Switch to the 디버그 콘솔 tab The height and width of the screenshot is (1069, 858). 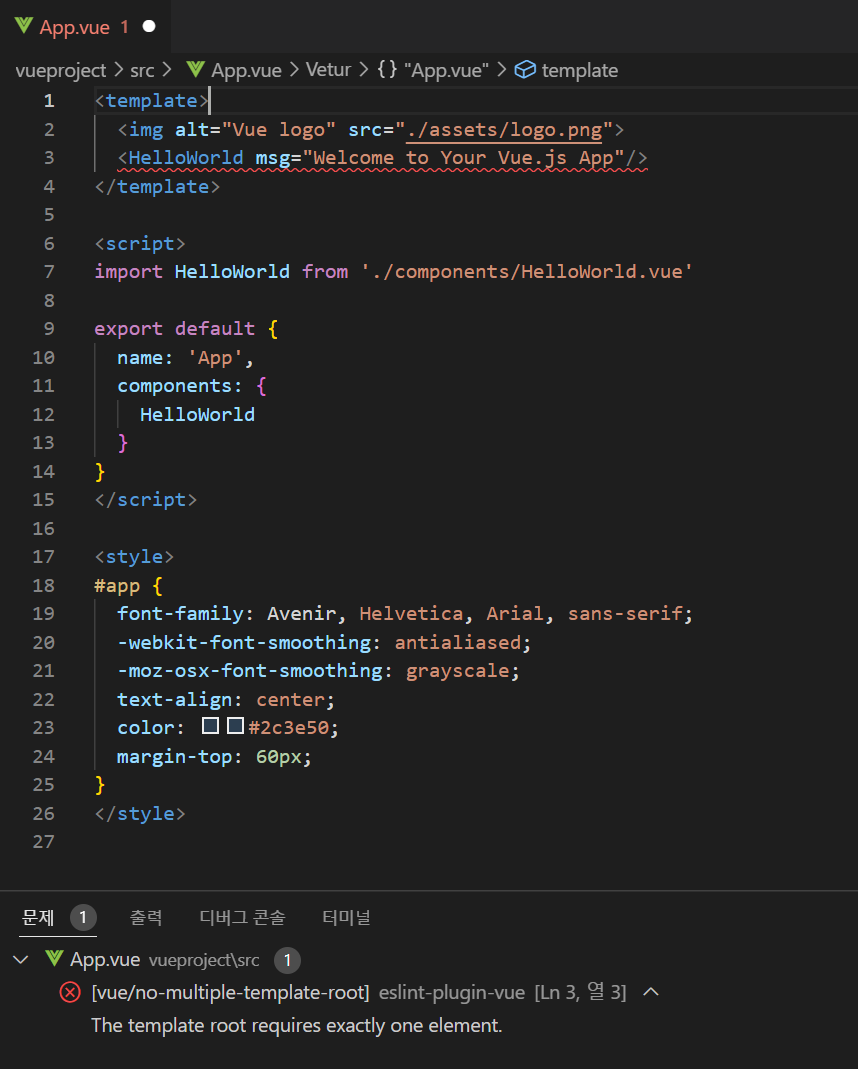point(242,918)
